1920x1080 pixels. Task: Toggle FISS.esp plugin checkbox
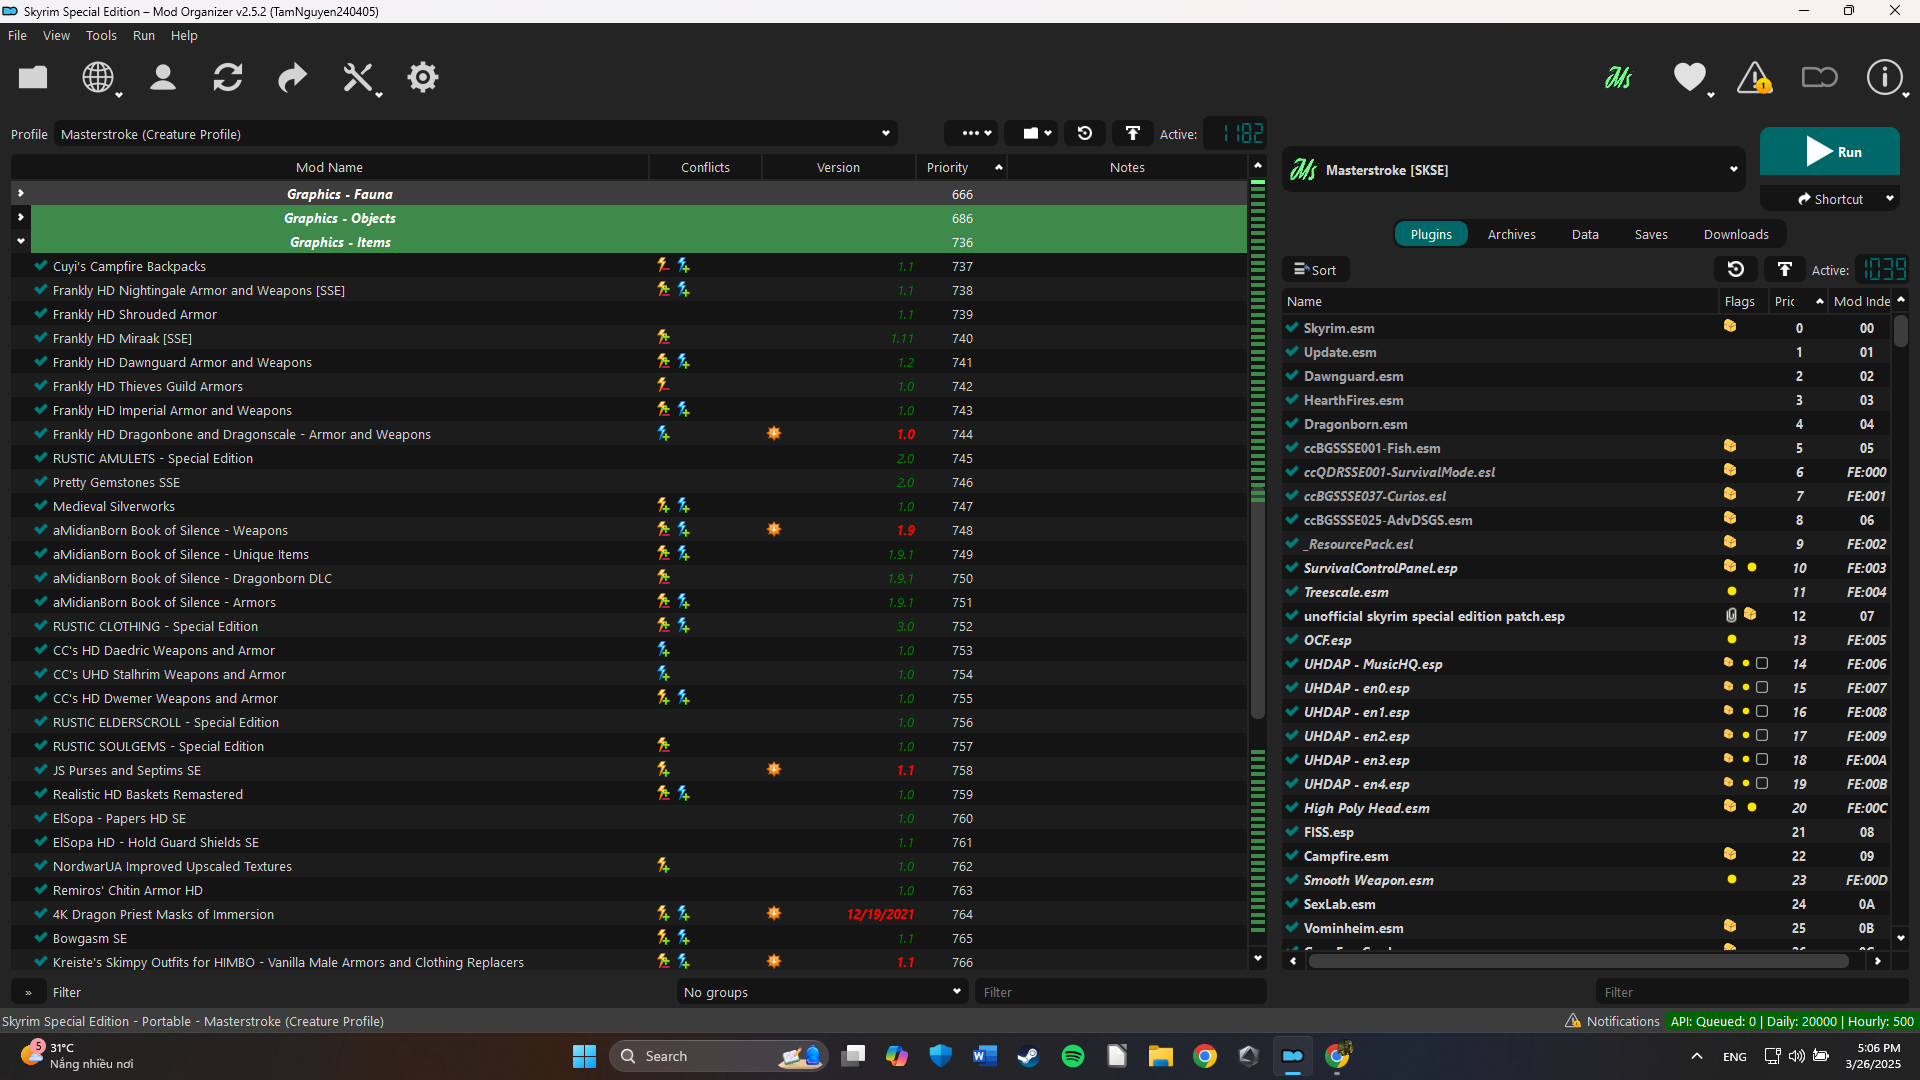click(1292, 832)
